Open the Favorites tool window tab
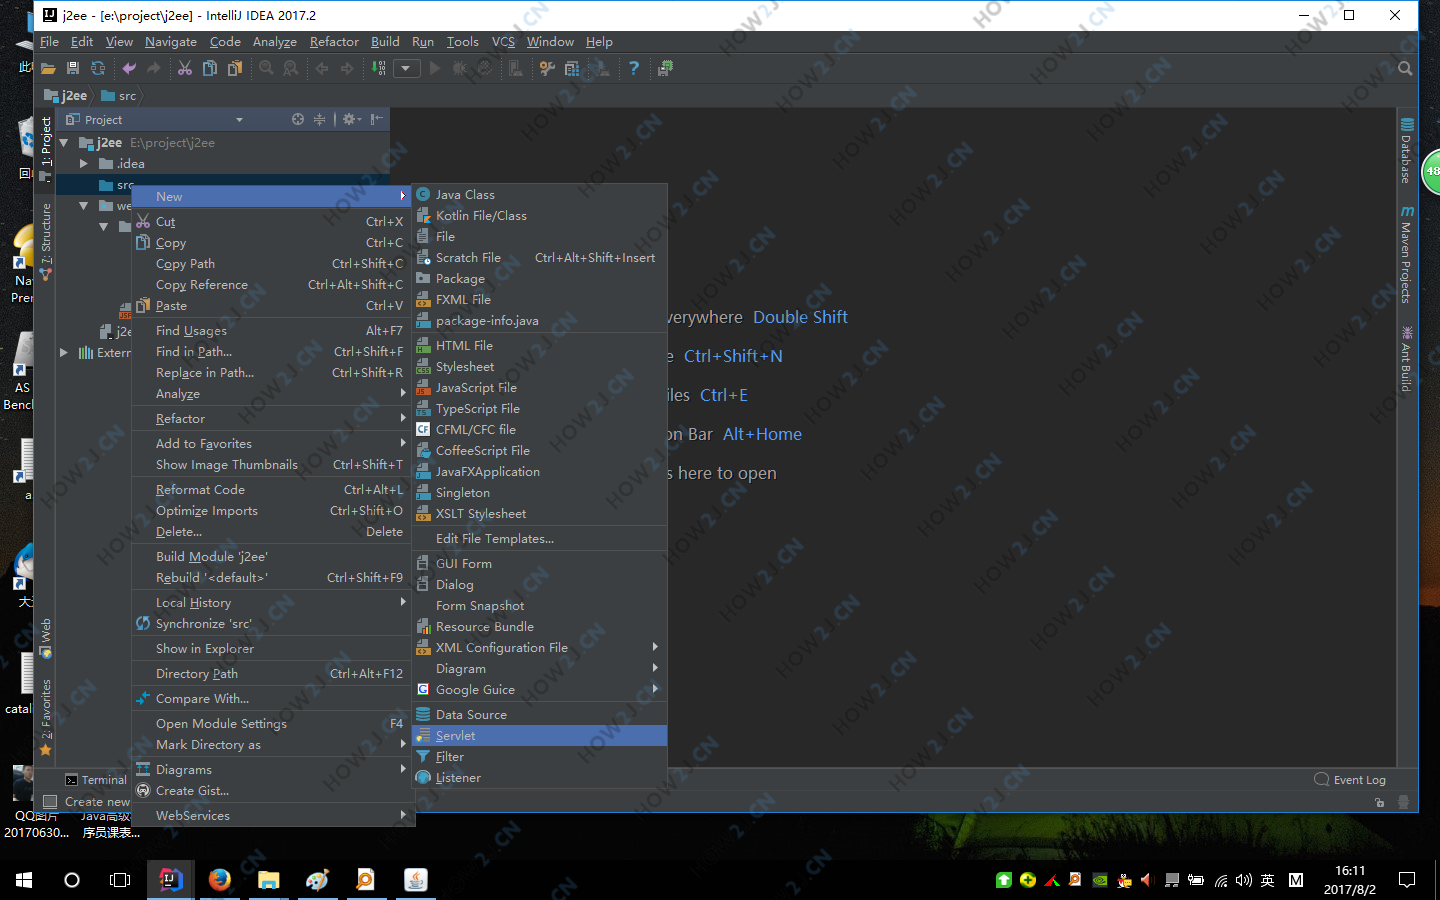1440x900 pixels. point(46,717)
